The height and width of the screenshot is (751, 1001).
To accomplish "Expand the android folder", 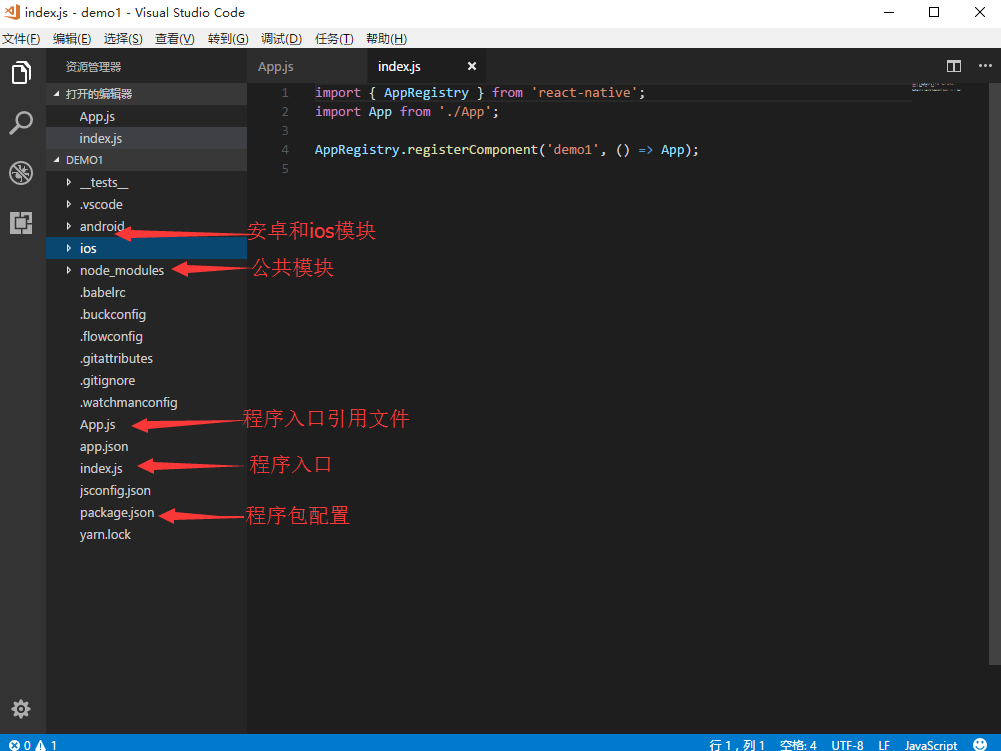I will [x=69, y=226].
